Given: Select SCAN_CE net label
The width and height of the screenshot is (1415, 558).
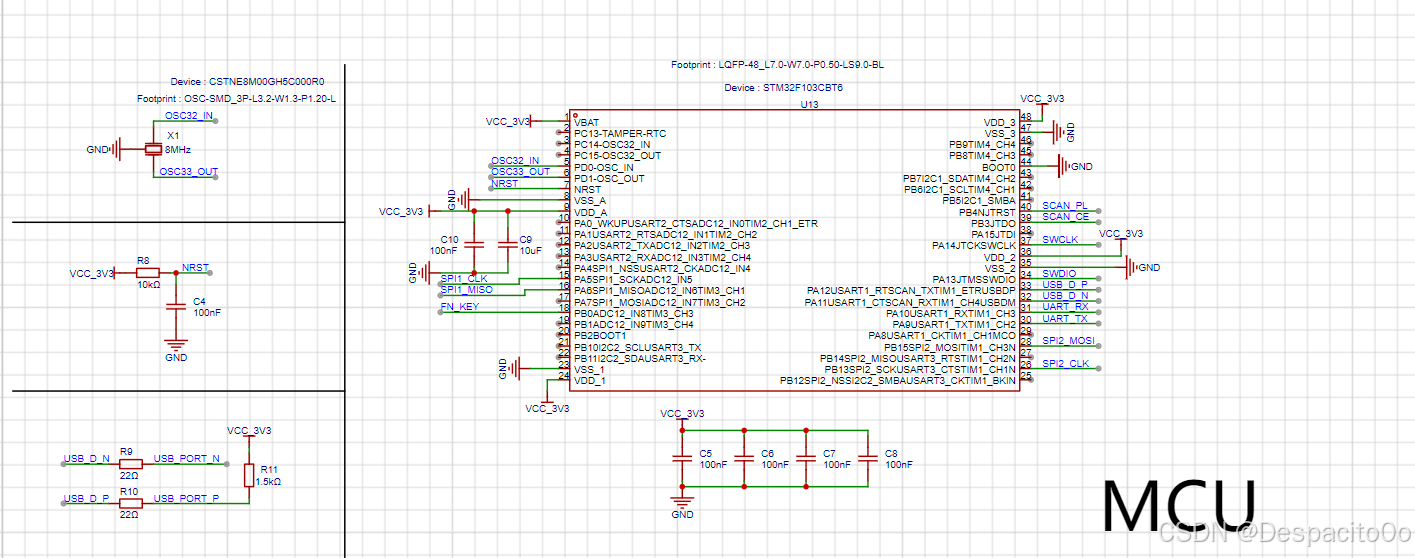Looking at the screenshot, I should coord(1065,217).
